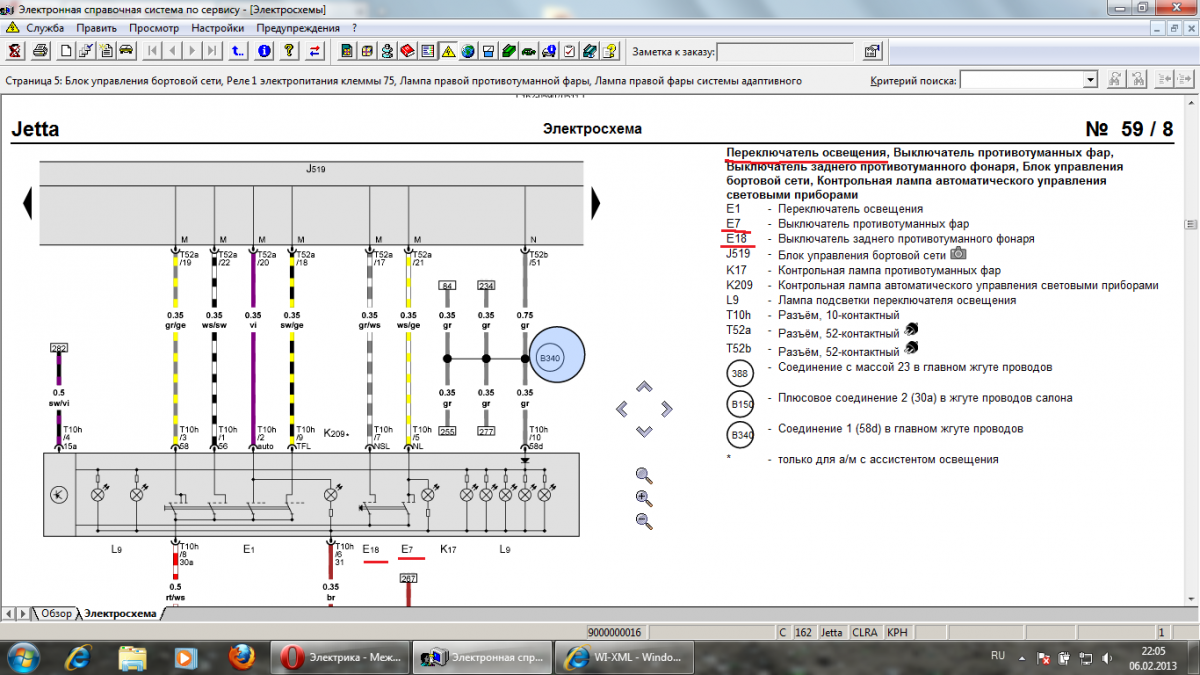Click the blue 't..' toolbar icon
The width and height of the screenshot is (1200, 675).
[x=238, y=51]
